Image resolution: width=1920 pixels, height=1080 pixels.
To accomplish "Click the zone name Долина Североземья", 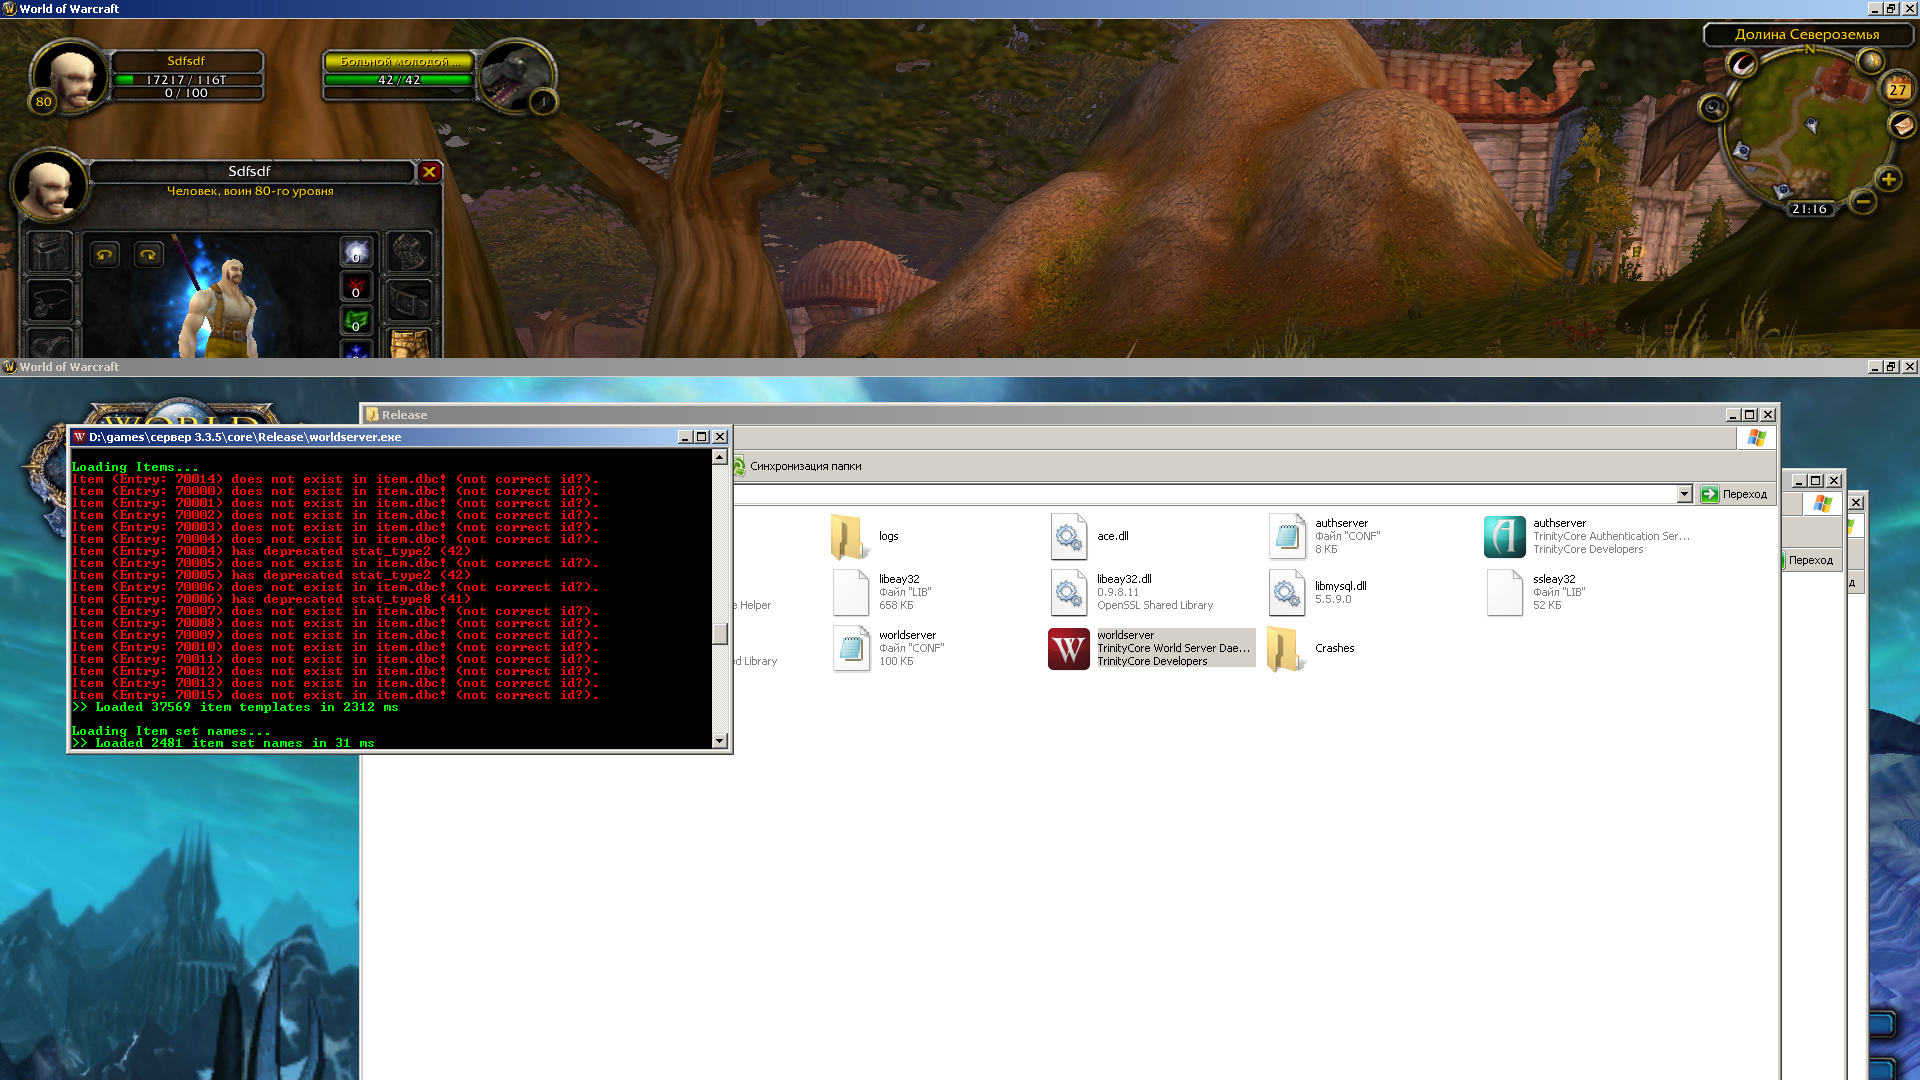I will point(1807,34).
